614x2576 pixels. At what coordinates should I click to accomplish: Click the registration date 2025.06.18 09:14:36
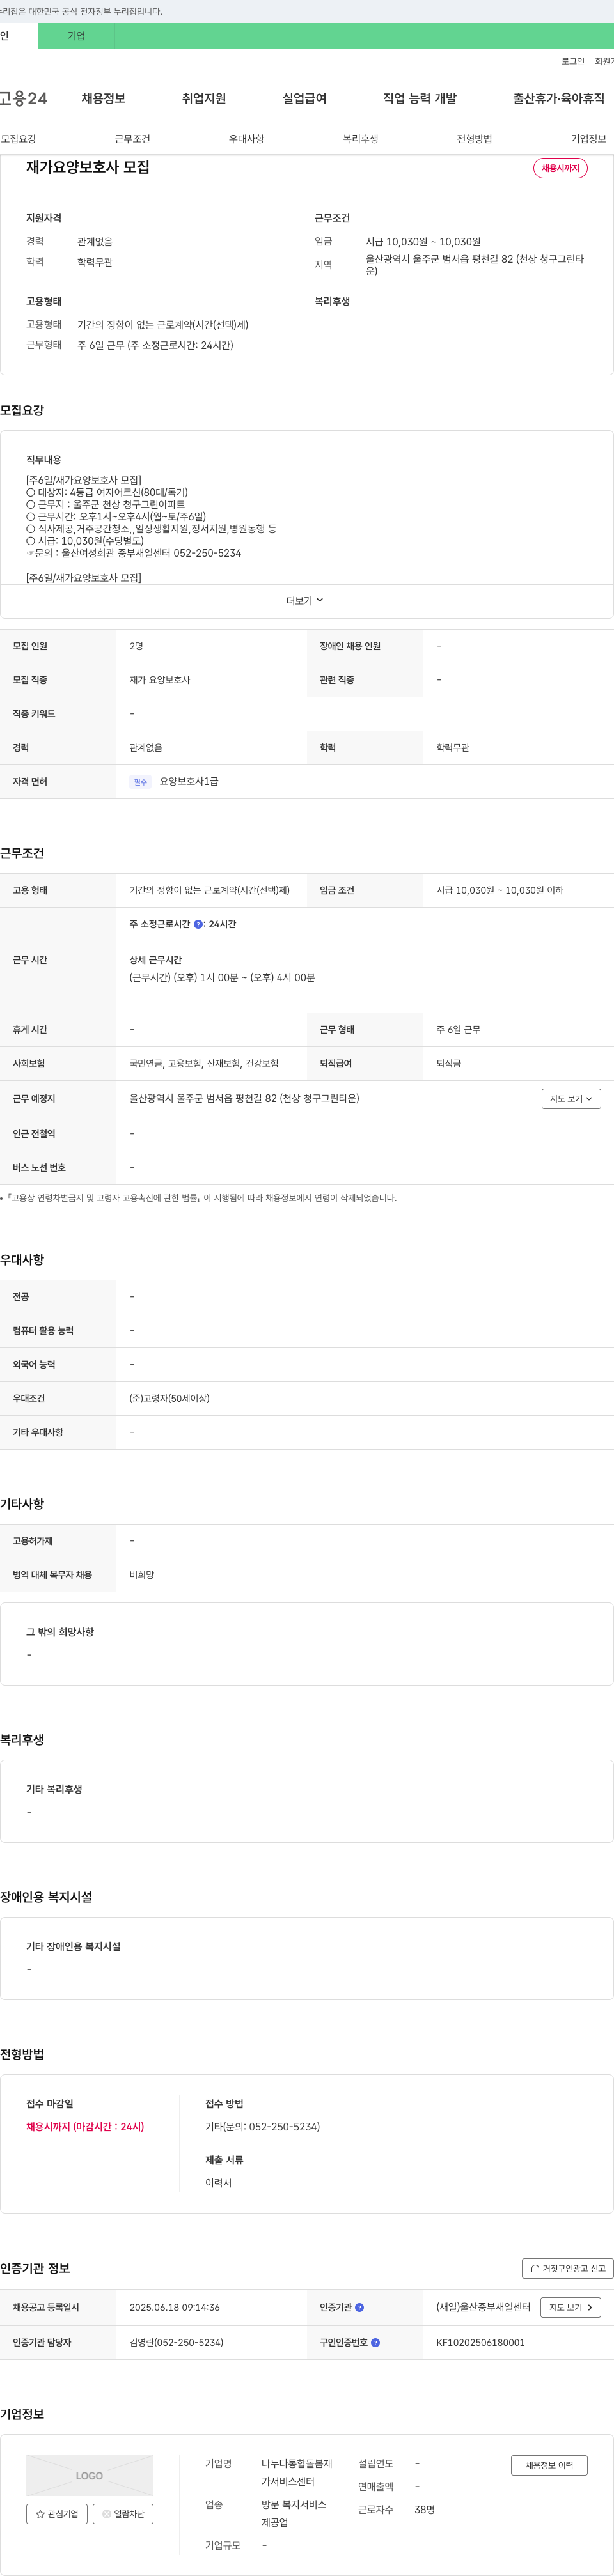point(174,2307)
